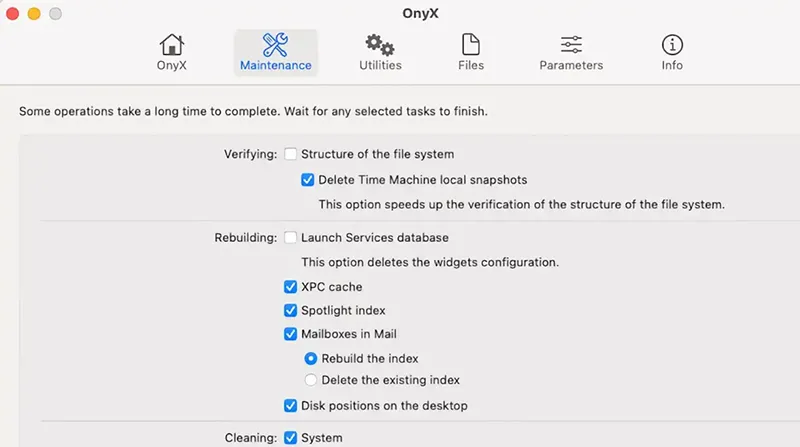Viewport: 800px width, 447px height.
Task: Uncheck Disk positions on the desktop
Action: pyautogui.click(x=291, y=406)
